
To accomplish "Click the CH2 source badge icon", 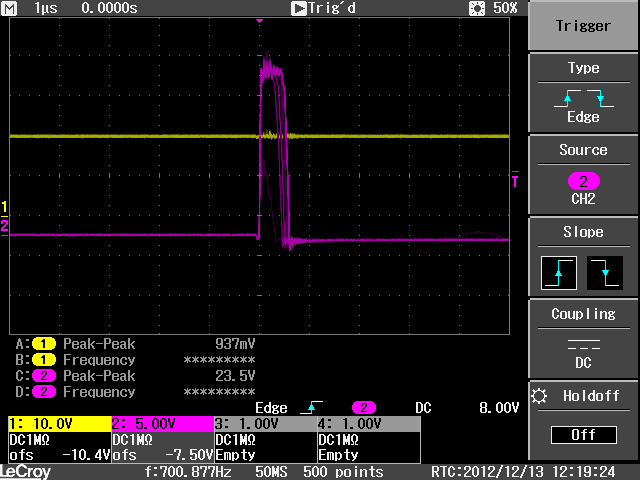I will coord(584,181).
